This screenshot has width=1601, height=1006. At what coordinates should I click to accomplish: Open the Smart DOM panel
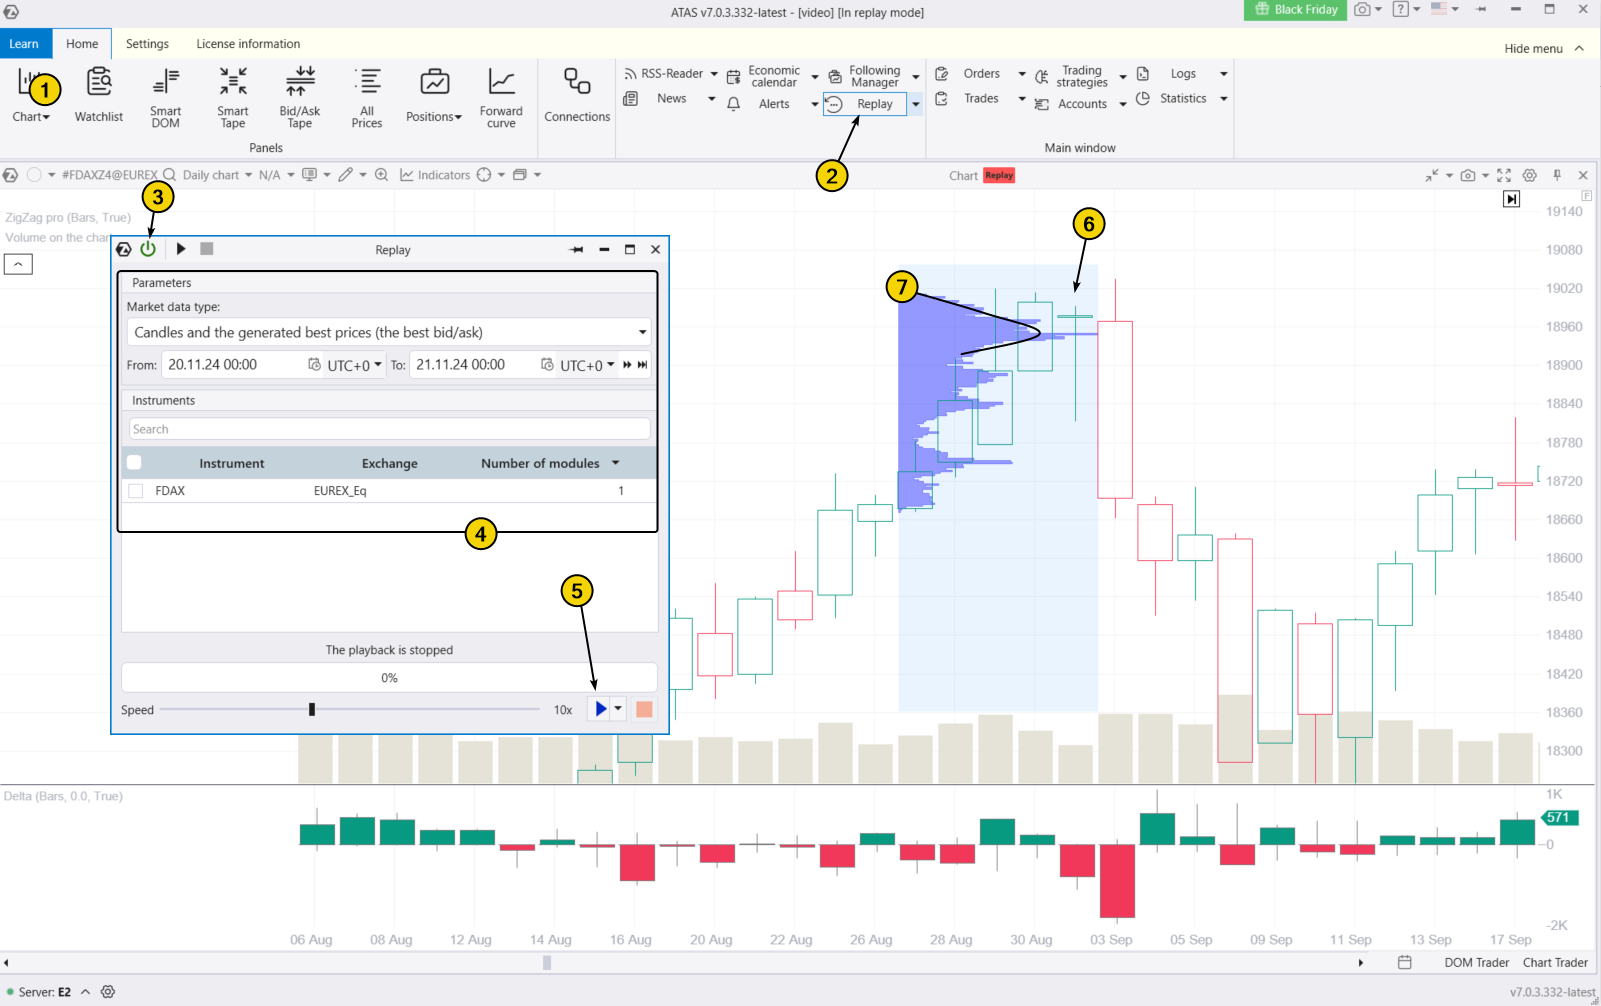[x=165, y=95]
